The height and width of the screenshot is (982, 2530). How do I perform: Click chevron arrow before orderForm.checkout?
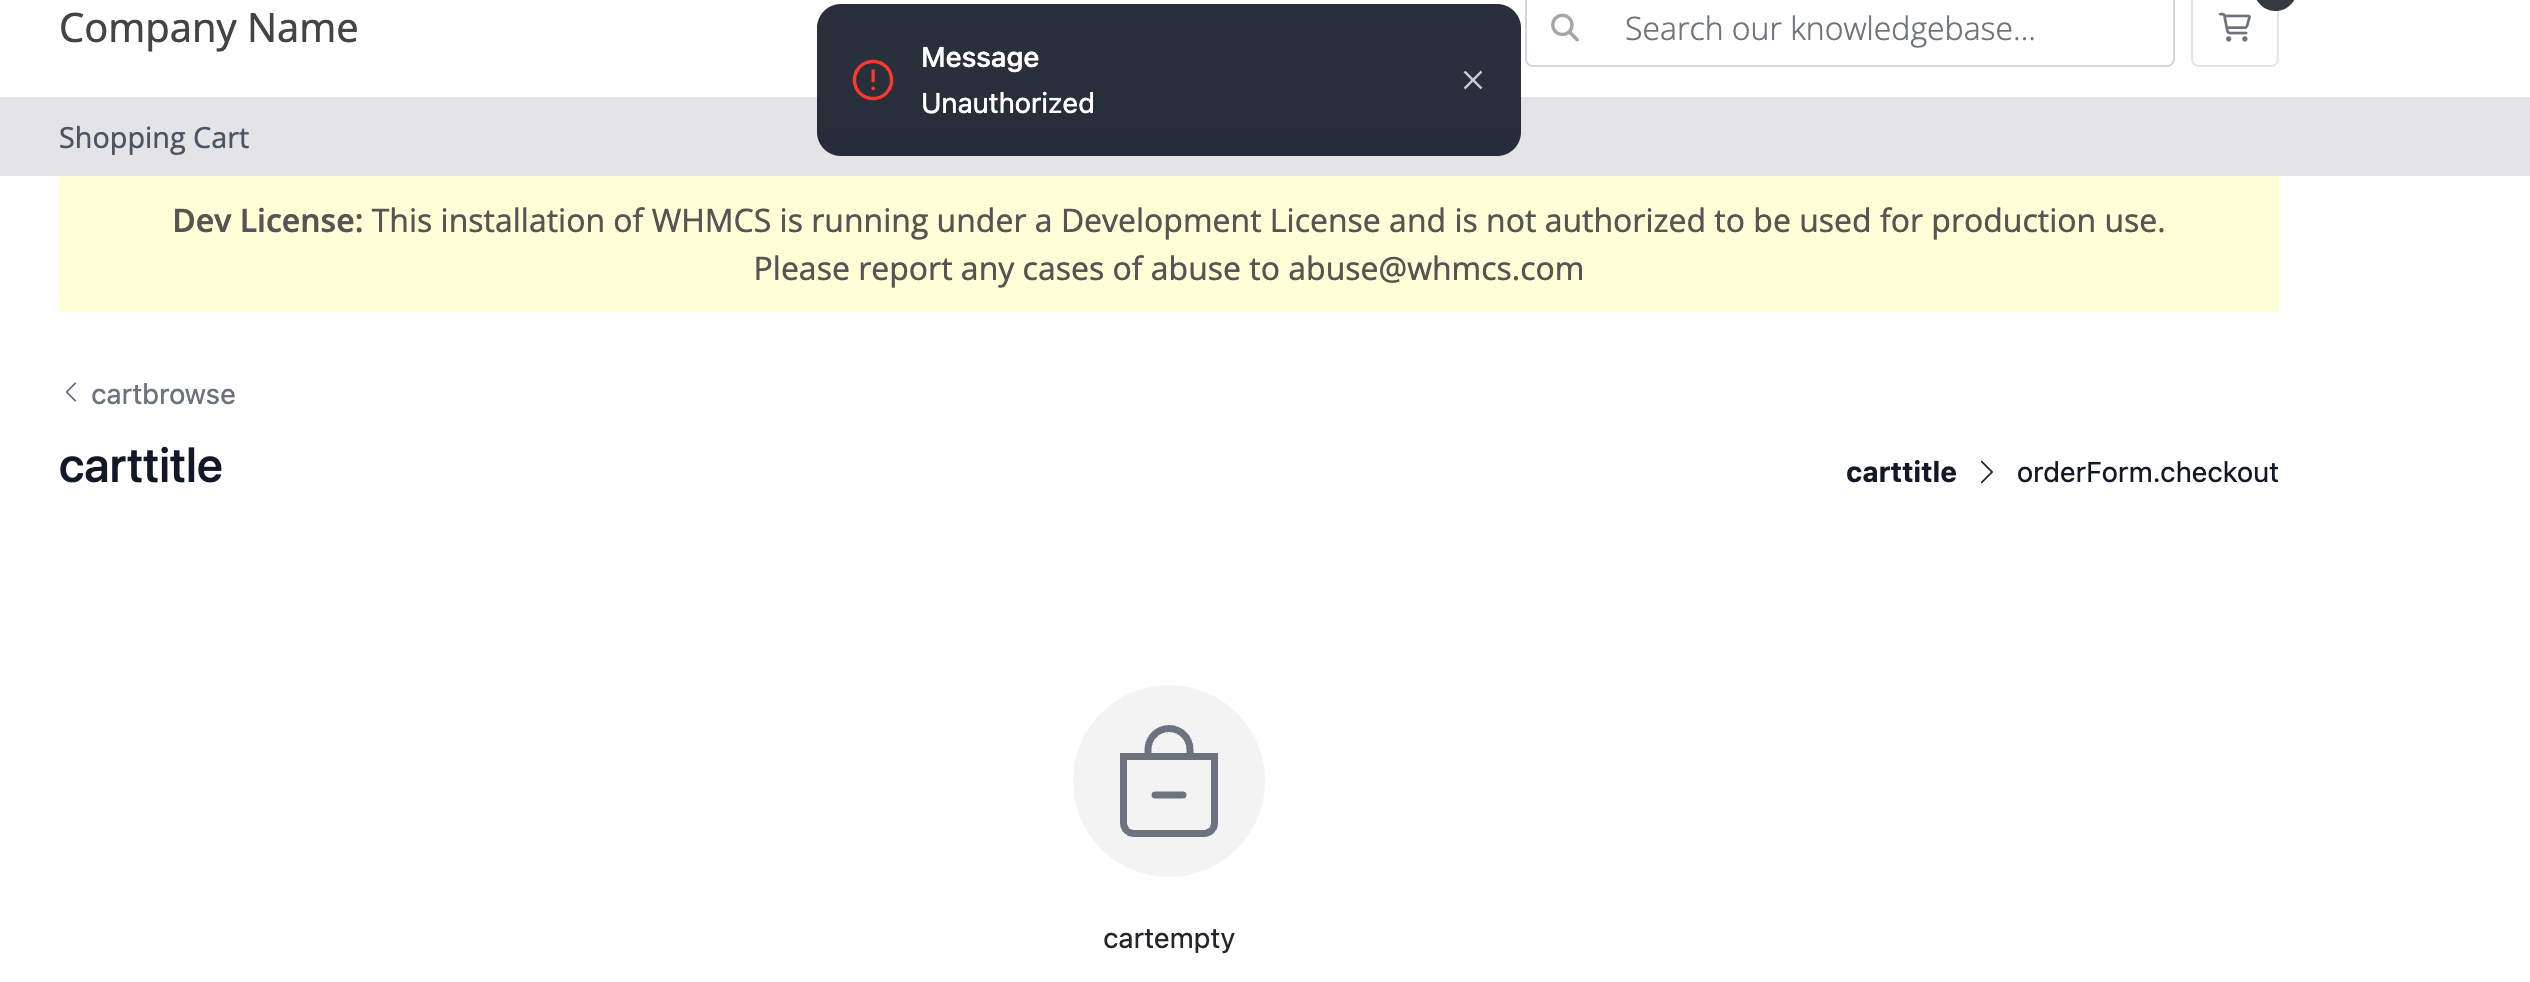[x=1986, y=472]
